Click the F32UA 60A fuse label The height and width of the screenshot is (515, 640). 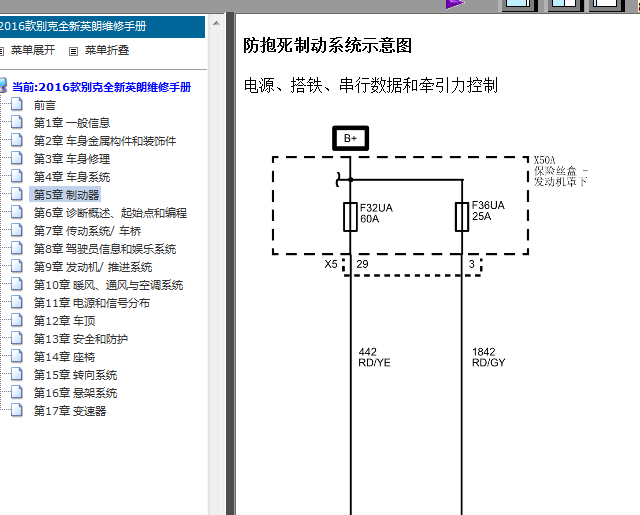click(376, 213)
